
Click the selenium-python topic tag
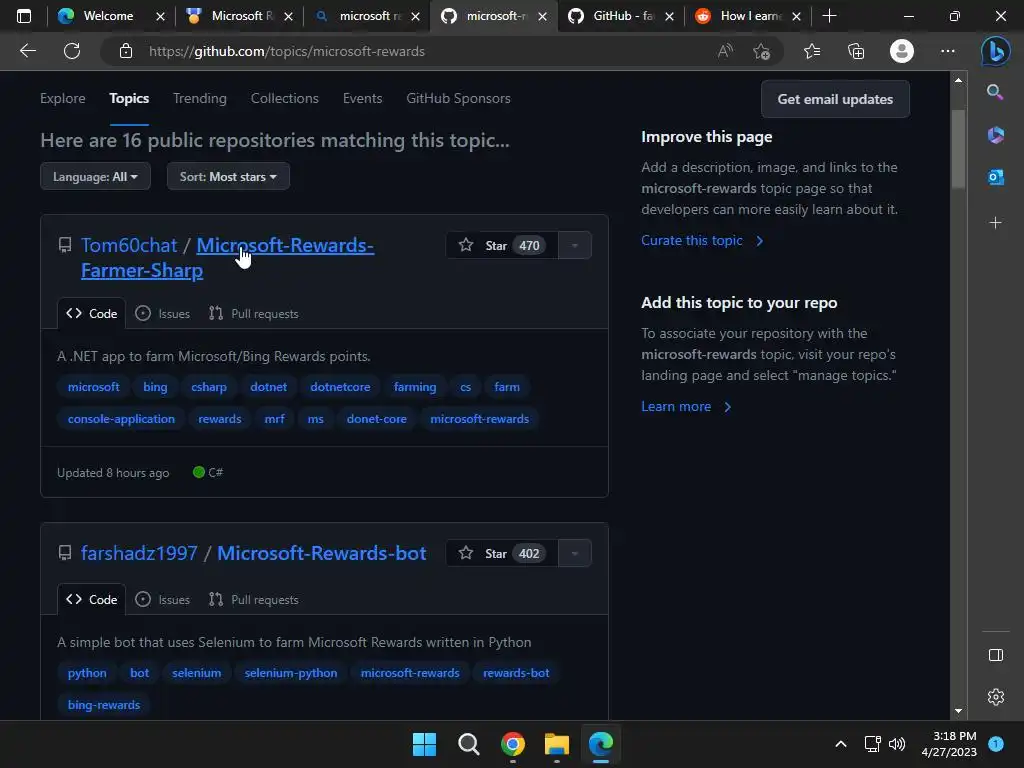[x=291, y=673]
